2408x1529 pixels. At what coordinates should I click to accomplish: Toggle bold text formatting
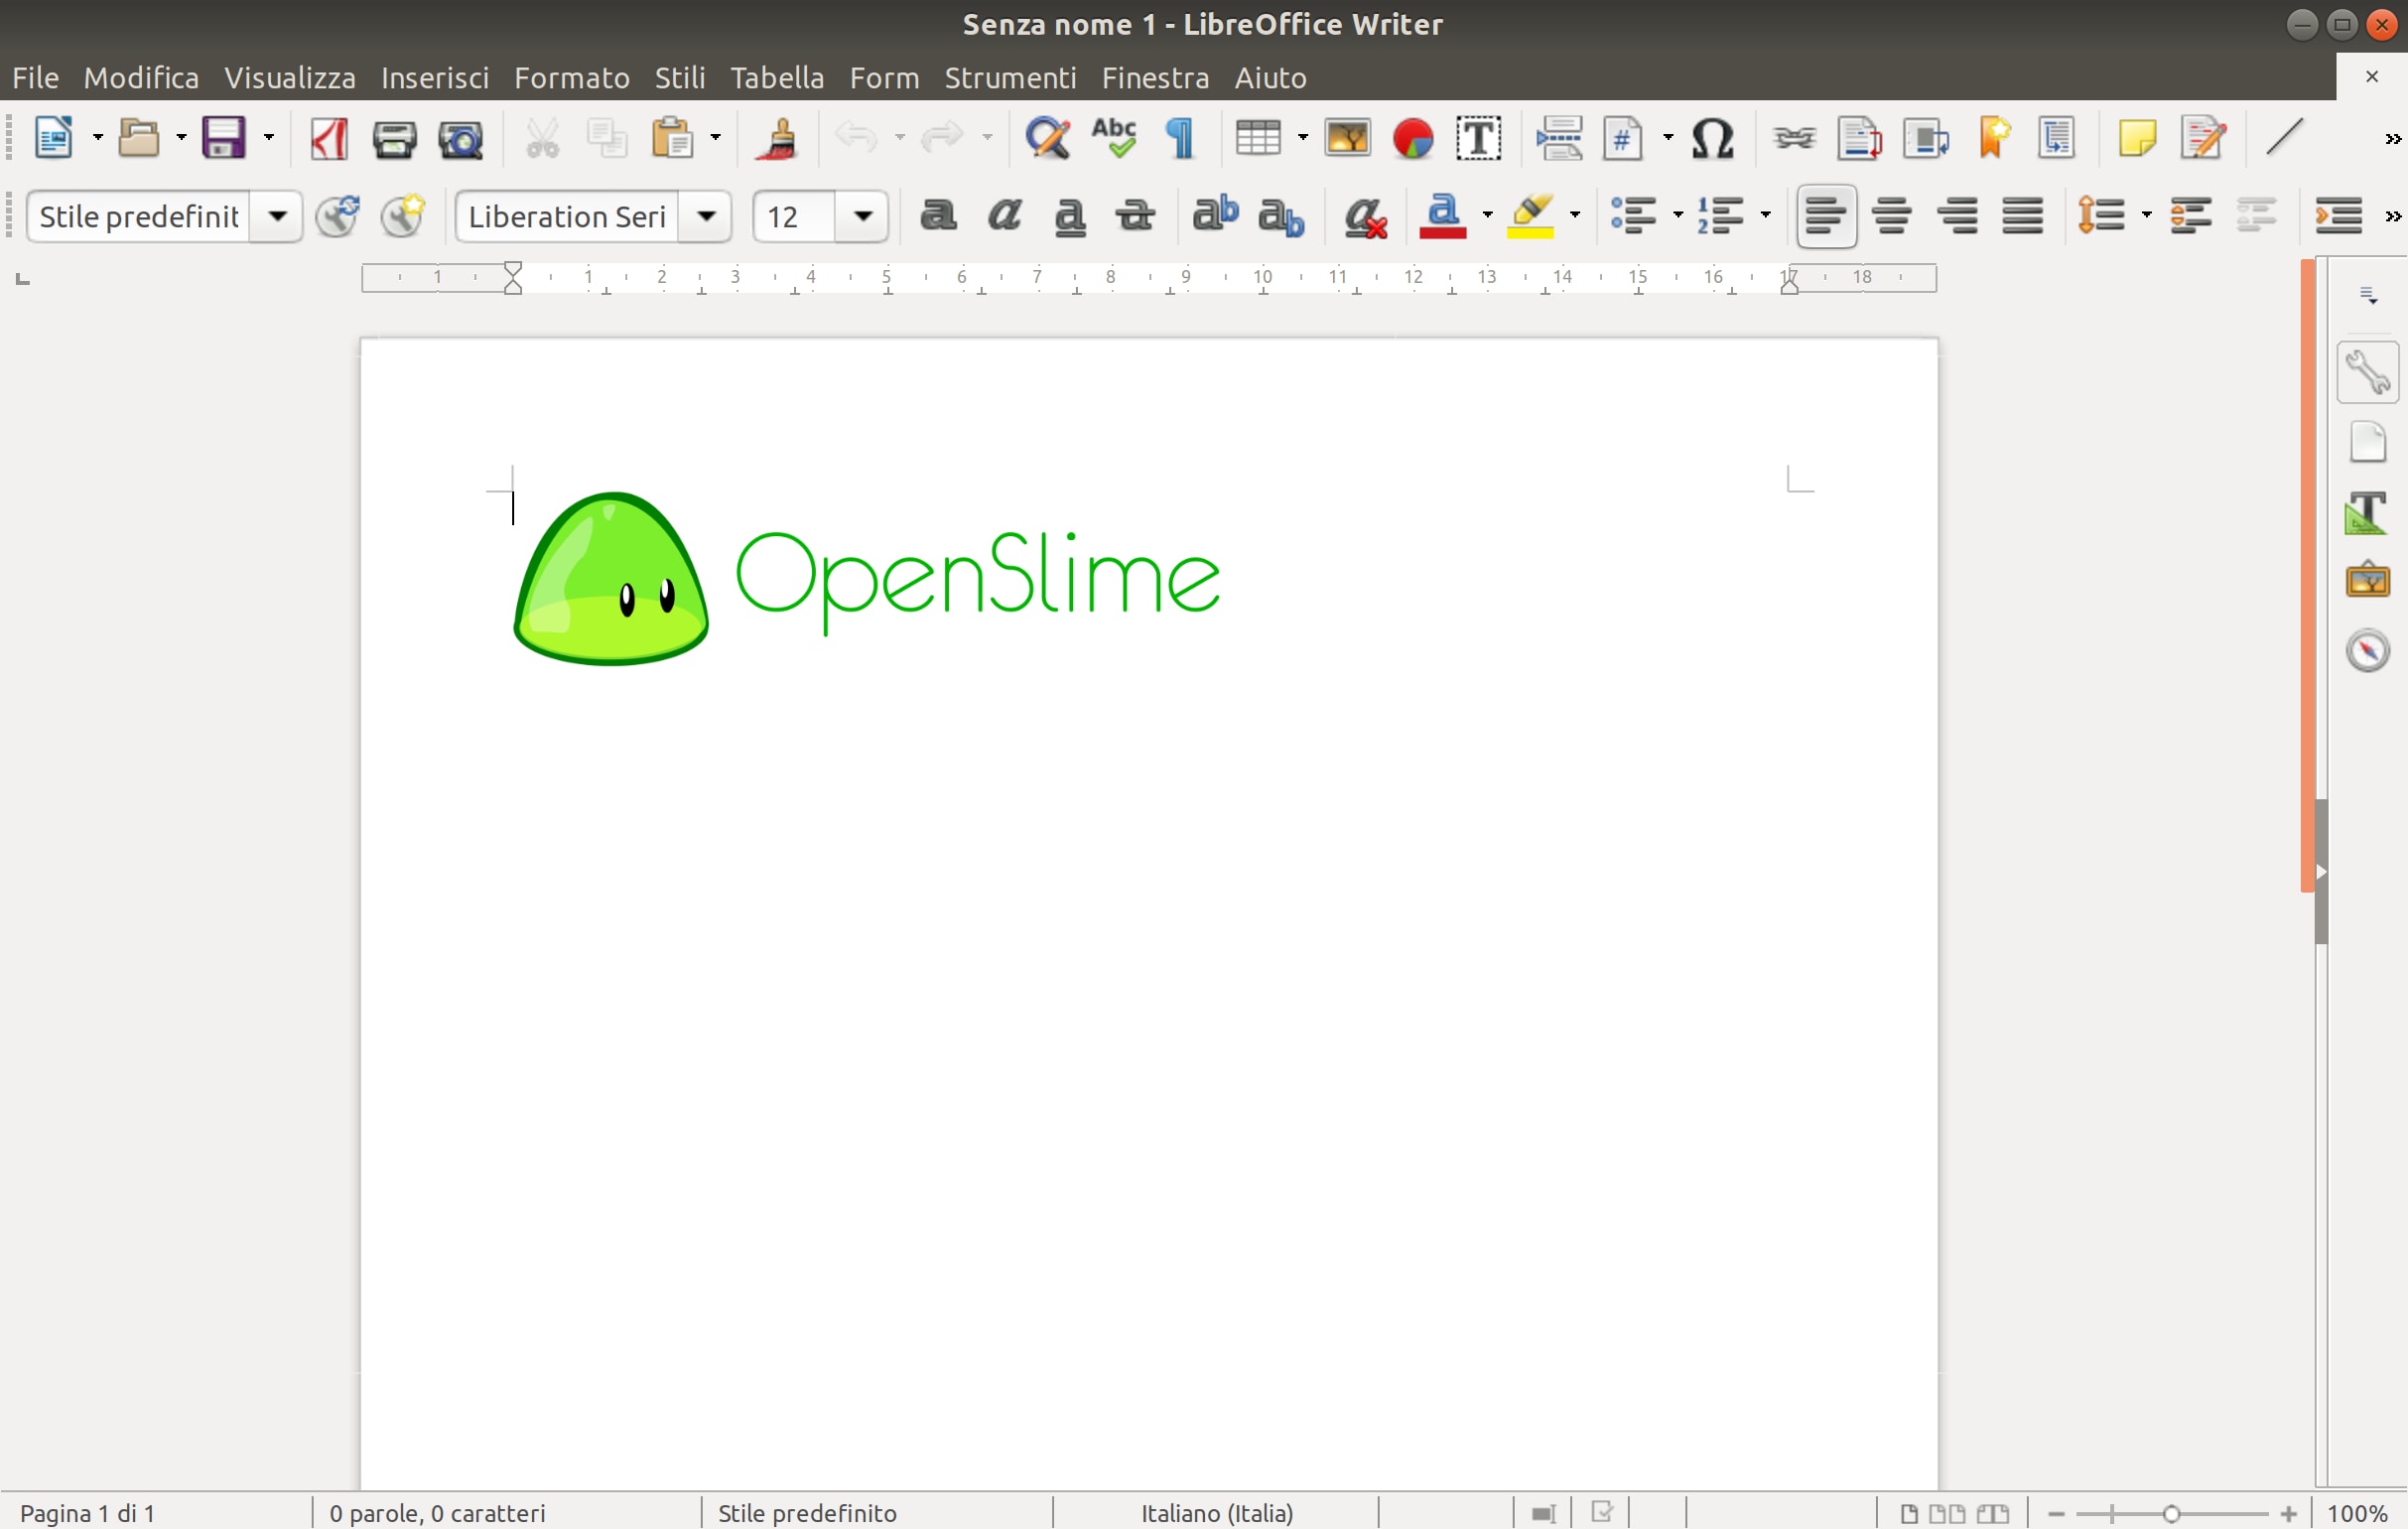(x=938, y=216)
